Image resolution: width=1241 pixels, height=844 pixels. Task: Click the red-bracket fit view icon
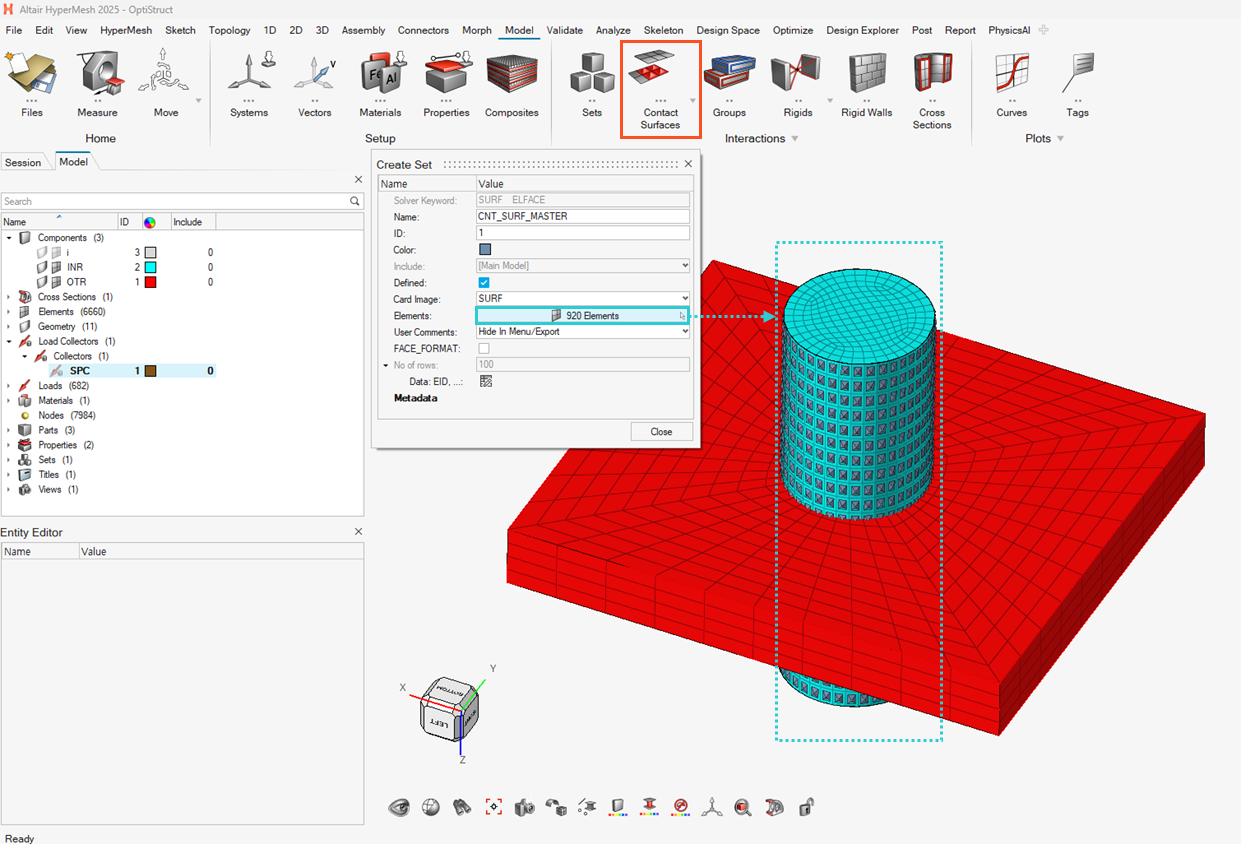point(493,806)
